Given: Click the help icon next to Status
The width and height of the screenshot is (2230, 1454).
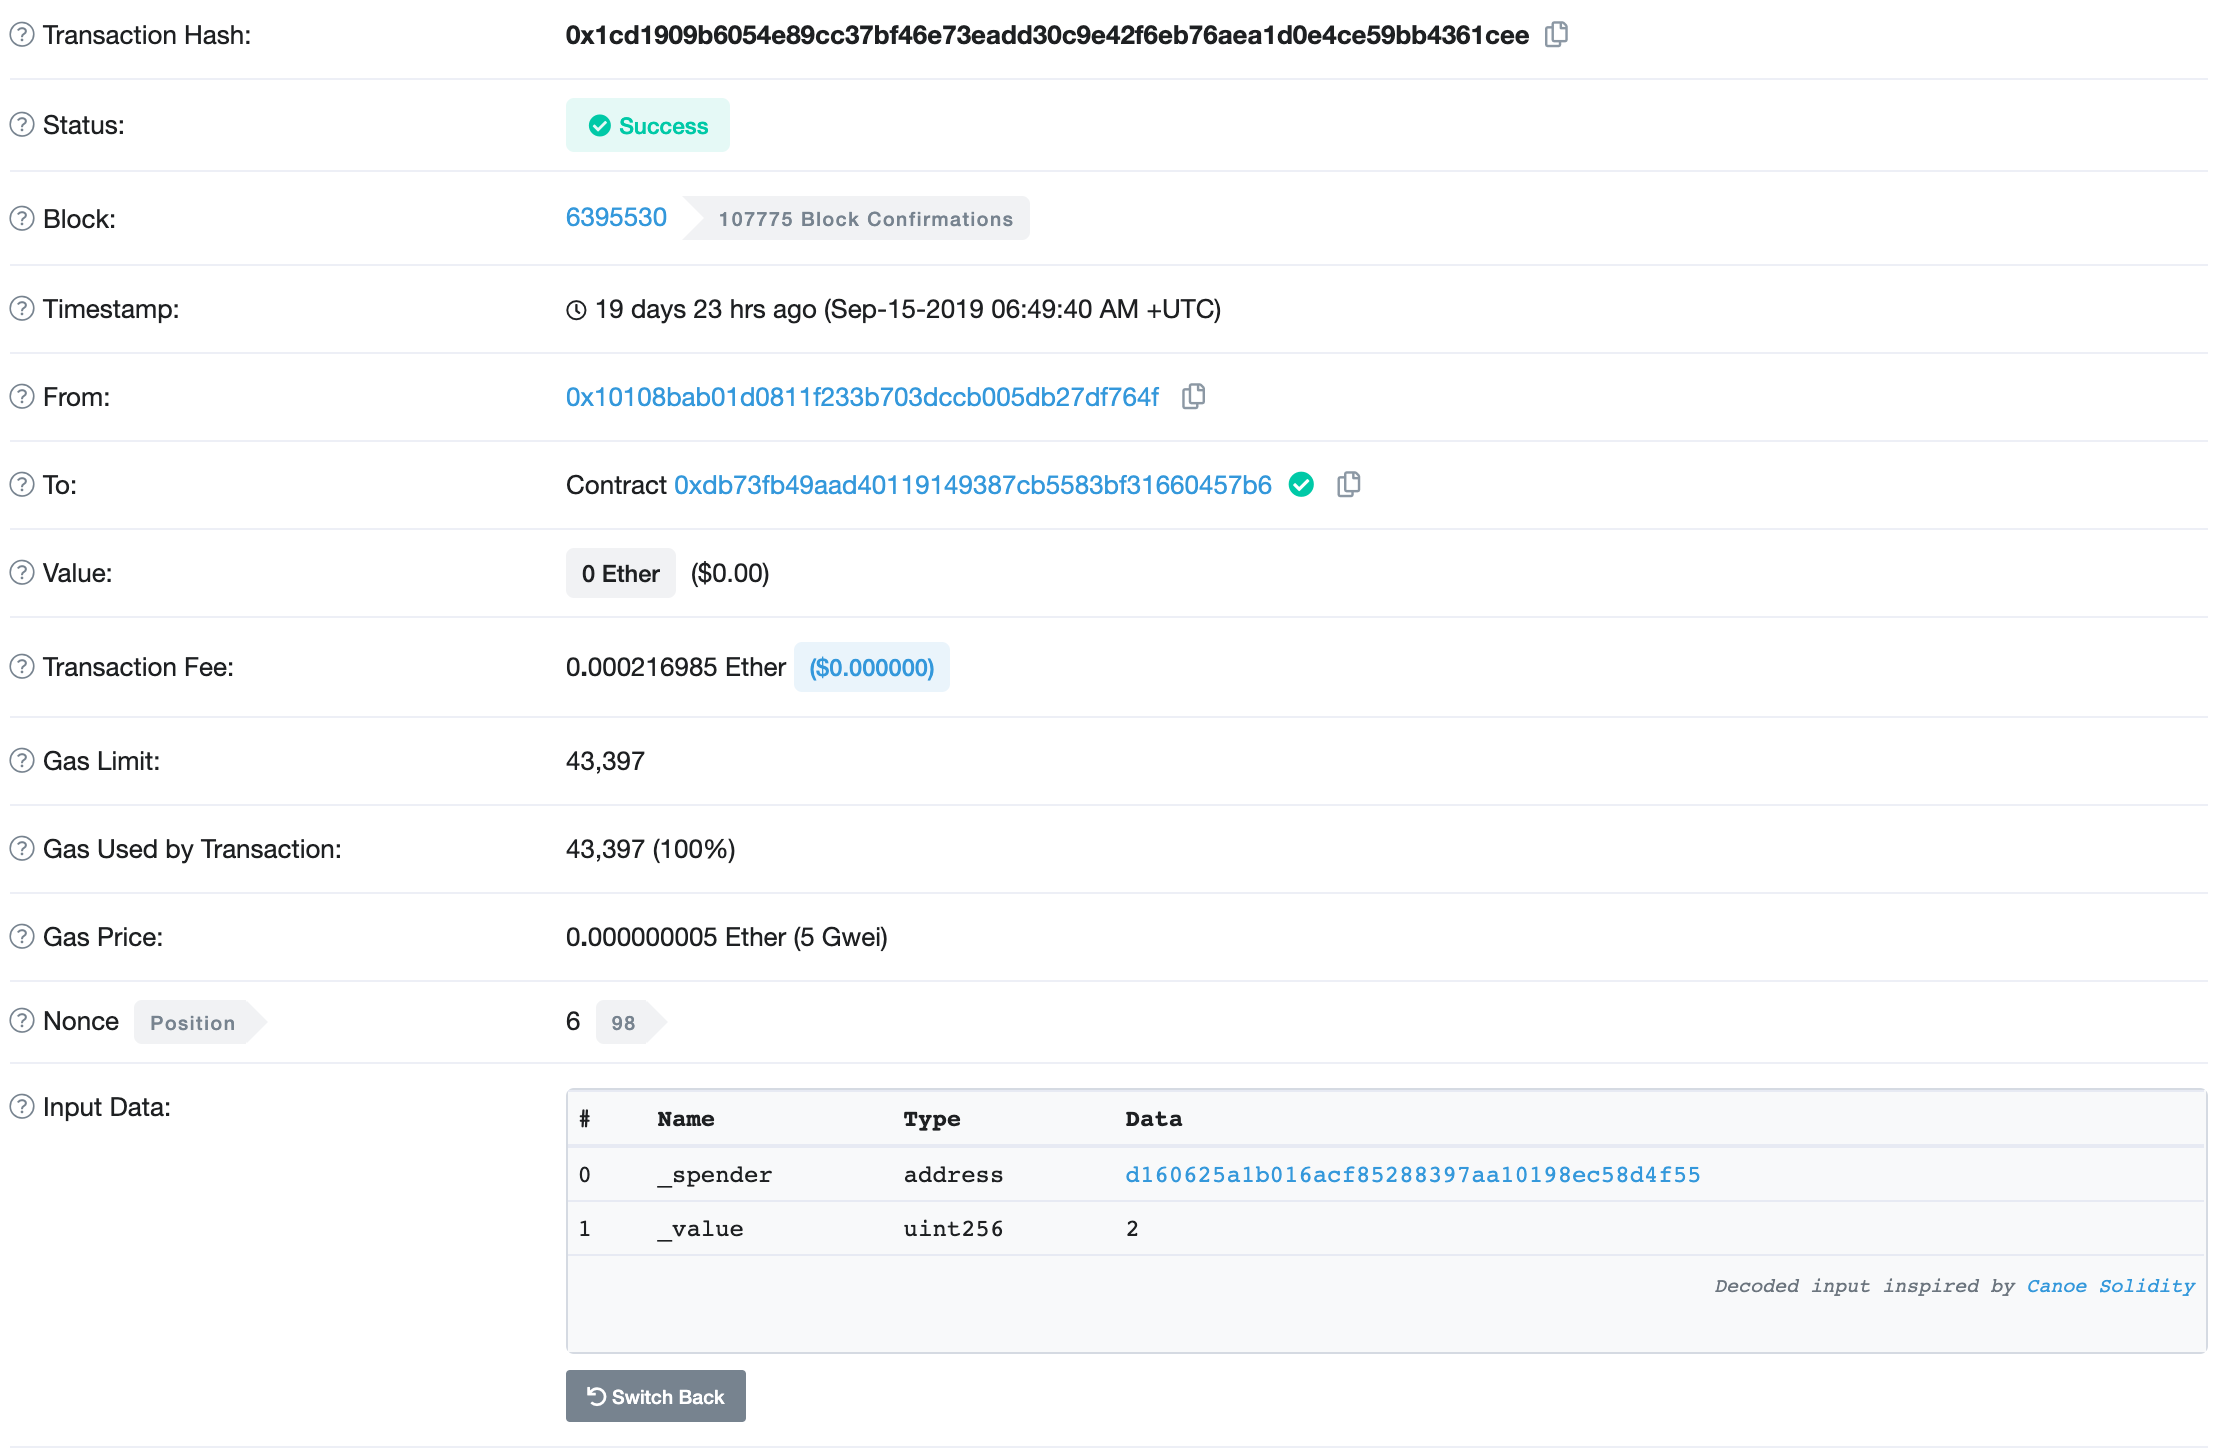Looking at the screenshot, I should (x=22, y=125).
